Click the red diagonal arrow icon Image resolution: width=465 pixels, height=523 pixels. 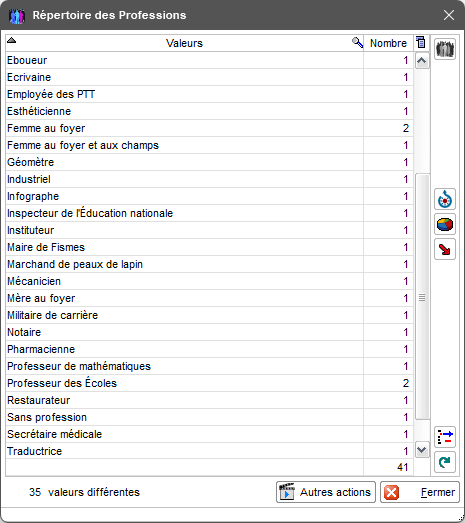click(x=445, y=249)
